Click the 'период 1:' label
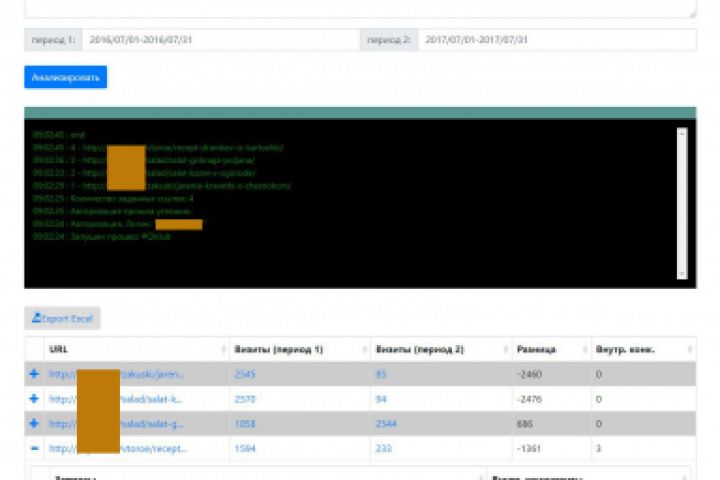 pyautogui.click(x=53, y=40)
